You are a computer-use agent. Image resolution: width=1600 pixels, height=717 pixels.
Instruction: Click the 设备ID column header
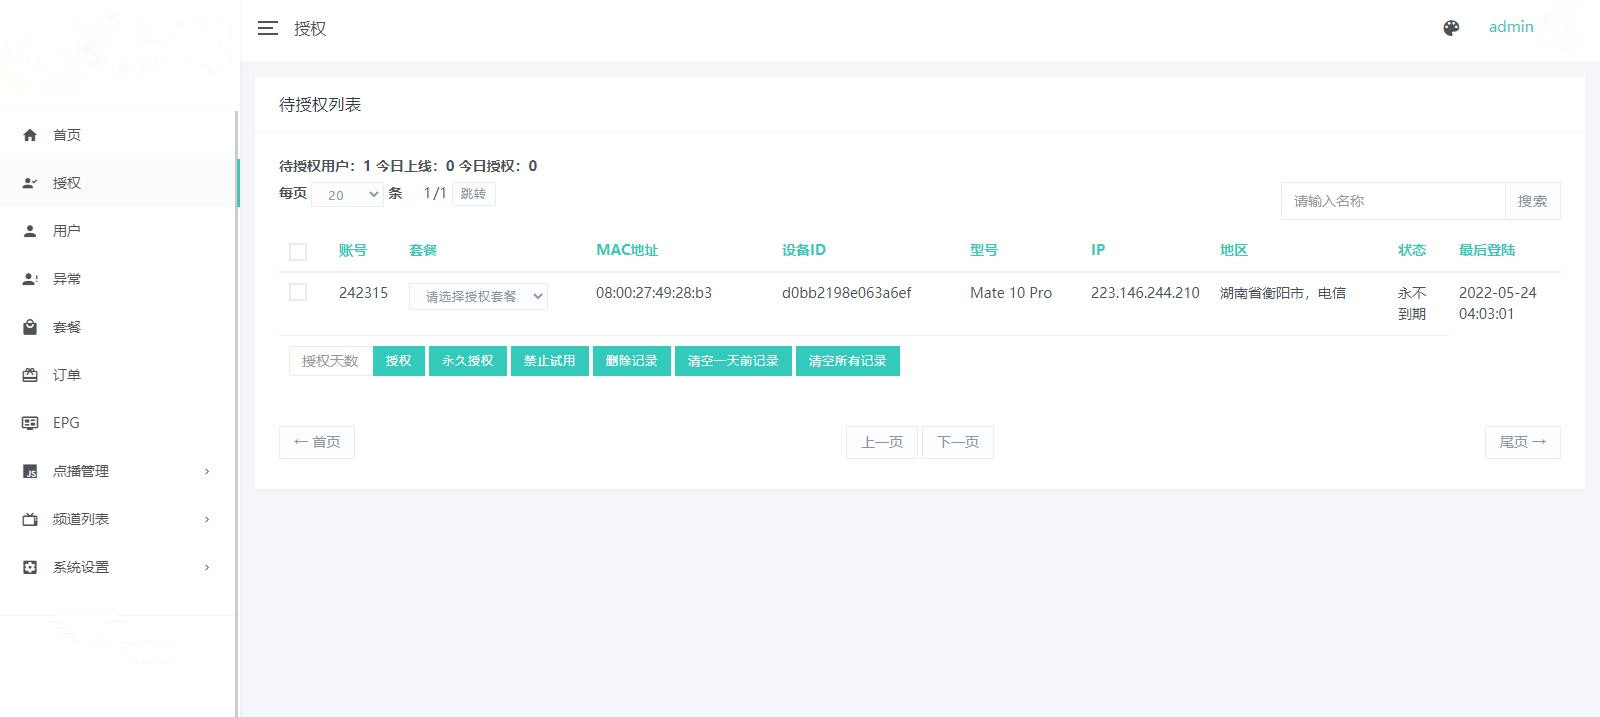coord(804,250)
